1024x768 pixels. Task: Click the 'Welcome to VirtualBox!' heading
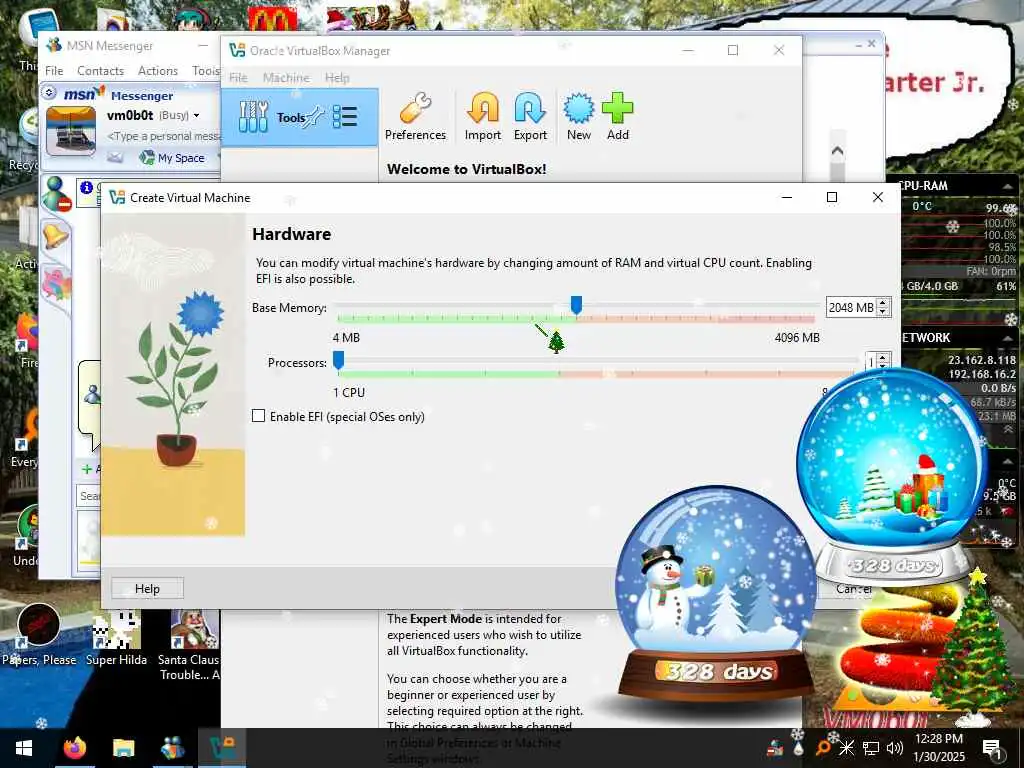click(466, 169)
